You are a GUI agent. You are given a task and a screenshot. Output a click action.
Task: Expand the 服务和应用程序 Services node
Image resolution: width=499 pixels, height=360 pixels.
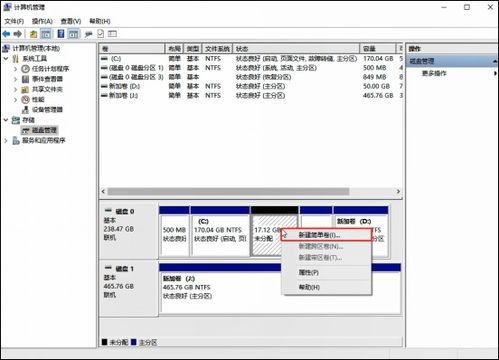6,141
